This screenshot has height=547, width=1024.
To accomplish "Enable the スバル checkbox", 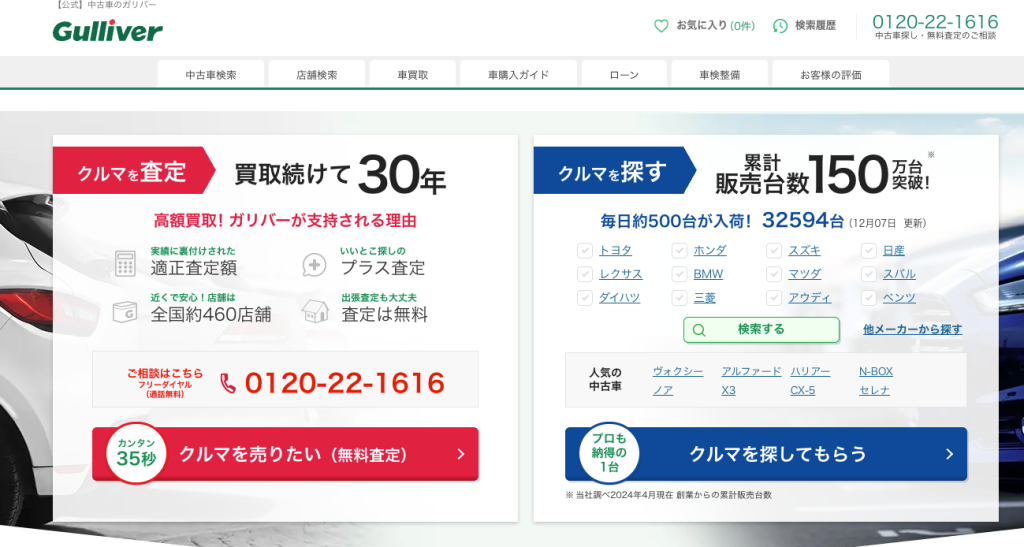I will pyautogui.click(x=869, y=274).
